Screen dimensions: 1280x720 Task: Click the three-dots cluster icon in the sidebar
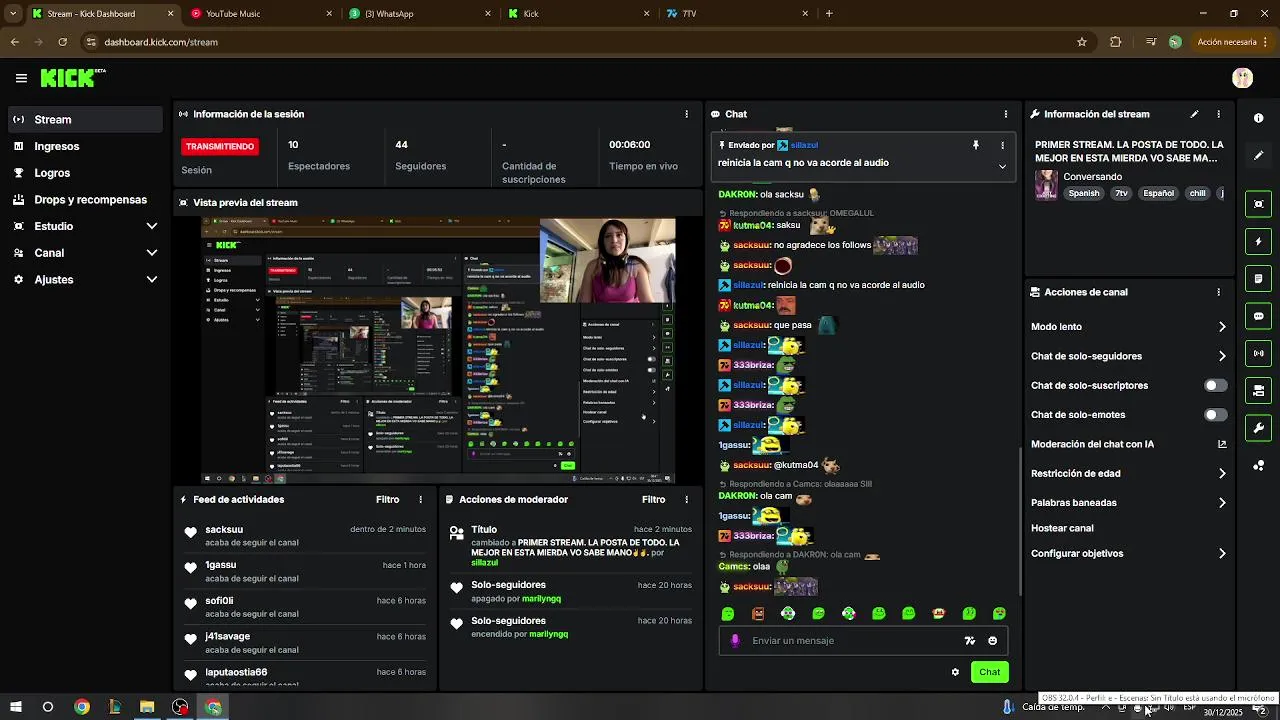(1258, 466)
